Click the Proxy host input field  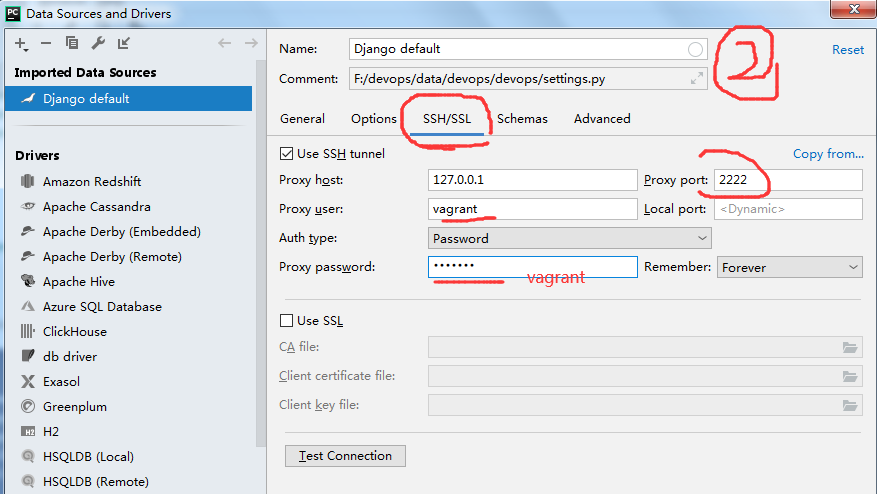pyautogui.click(x=531, y=180)
